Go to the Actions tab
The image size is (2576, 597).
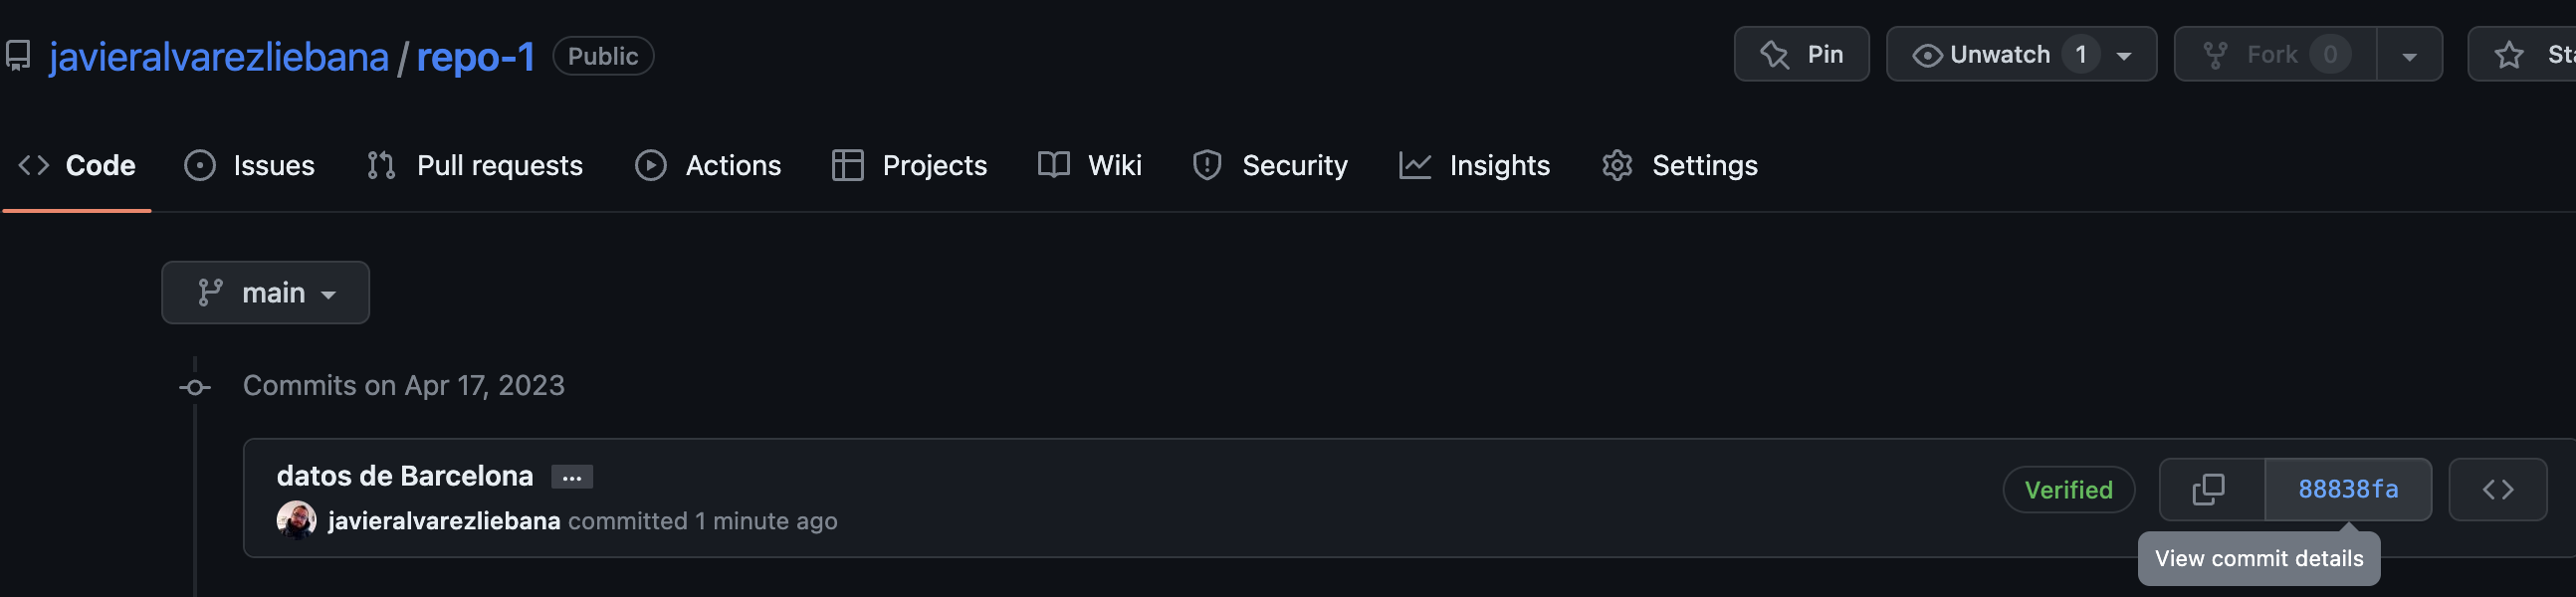[708, 165]
